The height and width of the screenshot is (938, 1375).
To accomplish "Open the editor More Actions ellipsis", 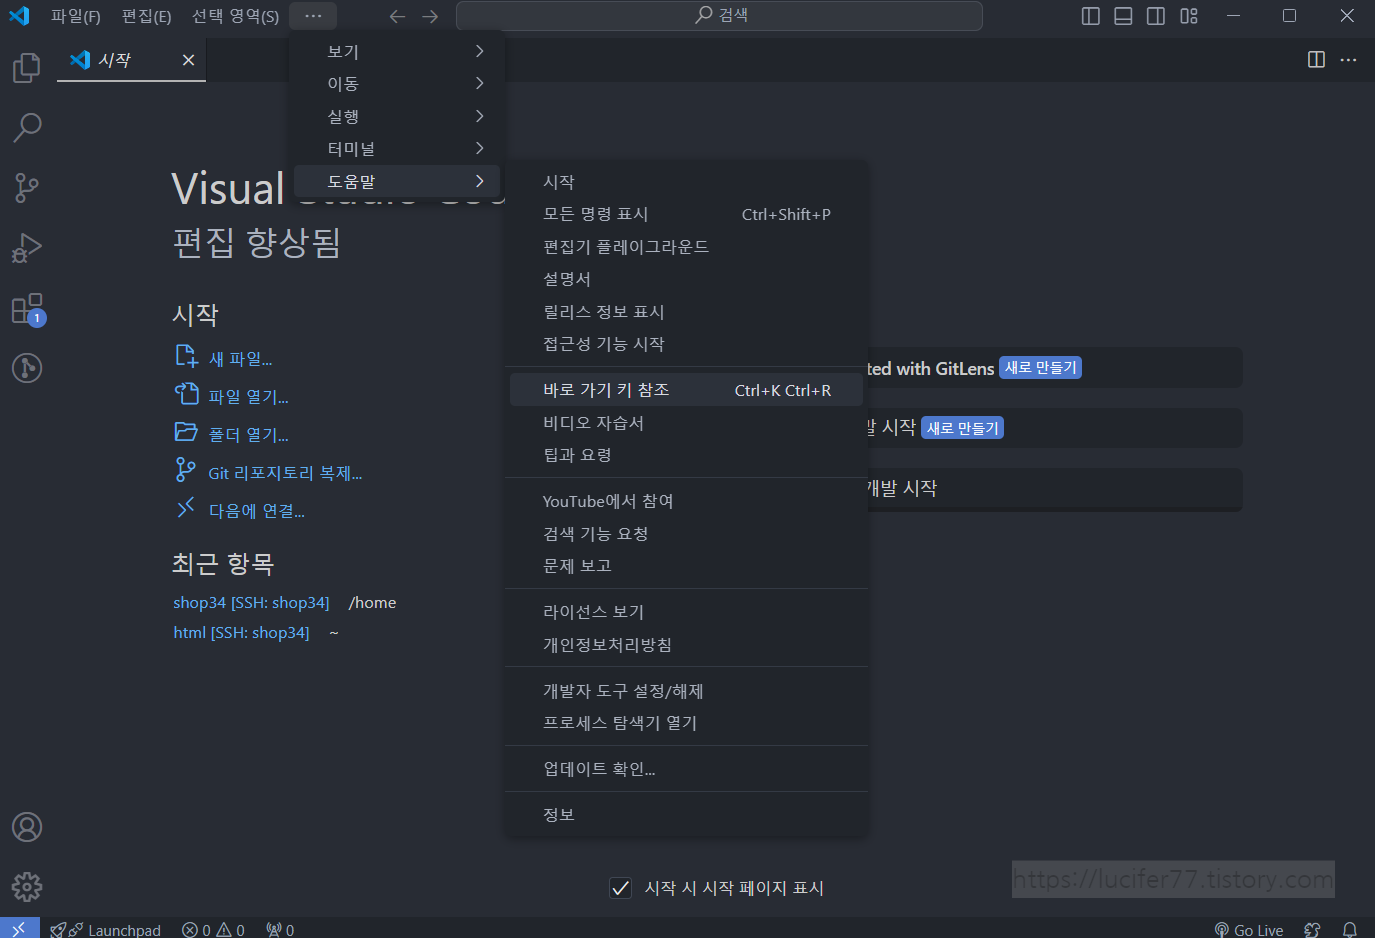I will point(1349,60).
